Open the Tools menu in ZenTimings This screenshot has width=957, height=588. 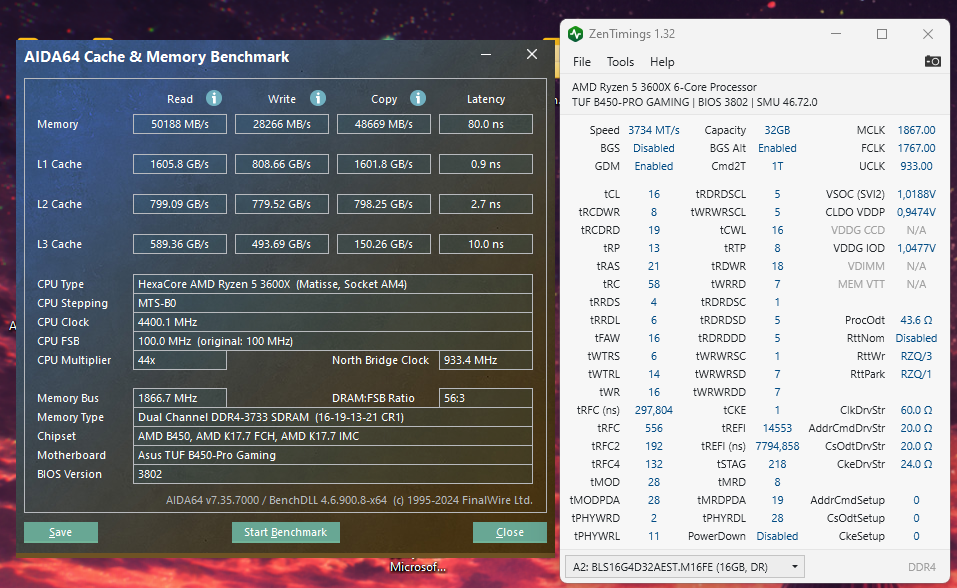click(620, 62)
